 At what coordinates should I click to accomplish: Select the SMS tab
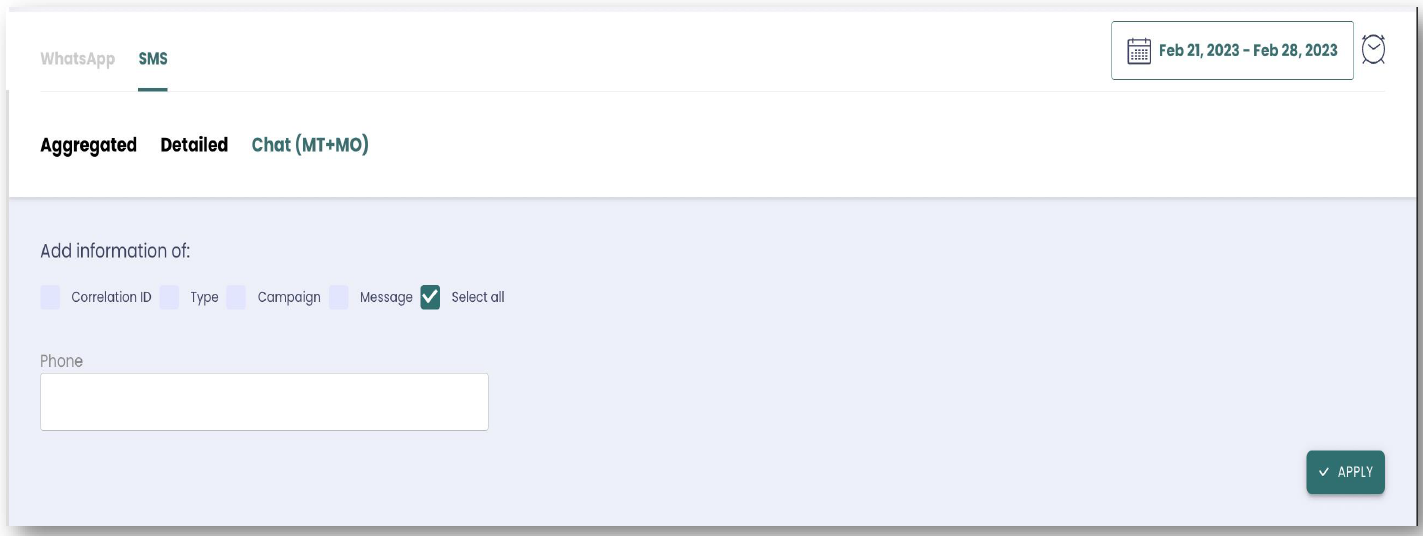tap(153, 59)
